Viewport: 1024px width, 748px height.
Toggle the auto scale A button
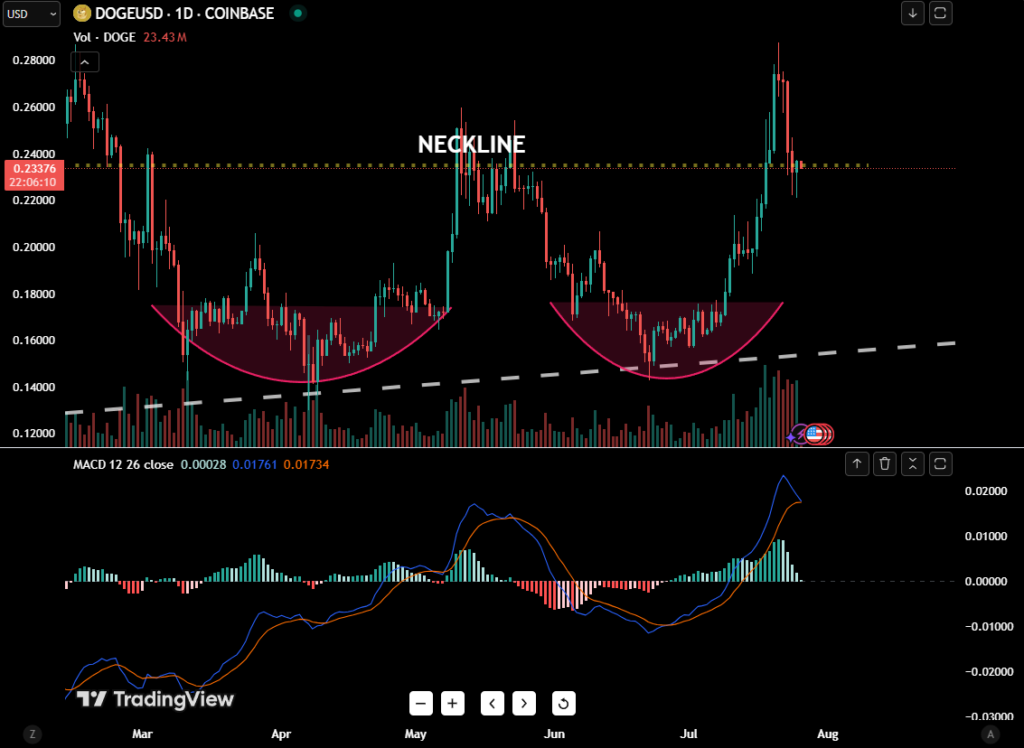tap(990, 734)
